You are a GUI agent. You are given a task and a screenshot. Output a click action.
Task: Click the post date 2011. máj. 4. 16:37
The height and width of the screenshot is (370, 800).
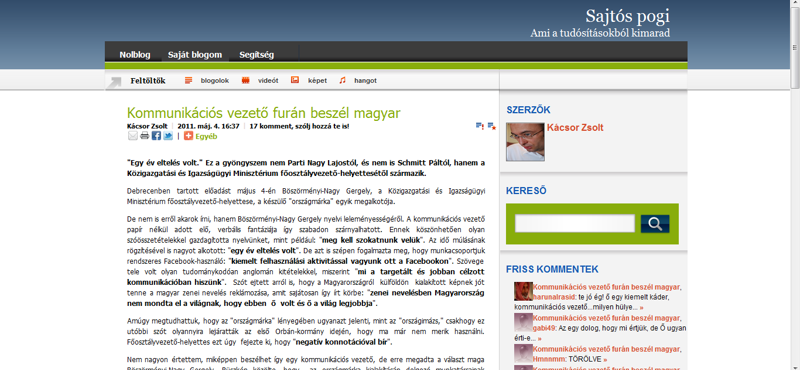(x=208, y=126)
